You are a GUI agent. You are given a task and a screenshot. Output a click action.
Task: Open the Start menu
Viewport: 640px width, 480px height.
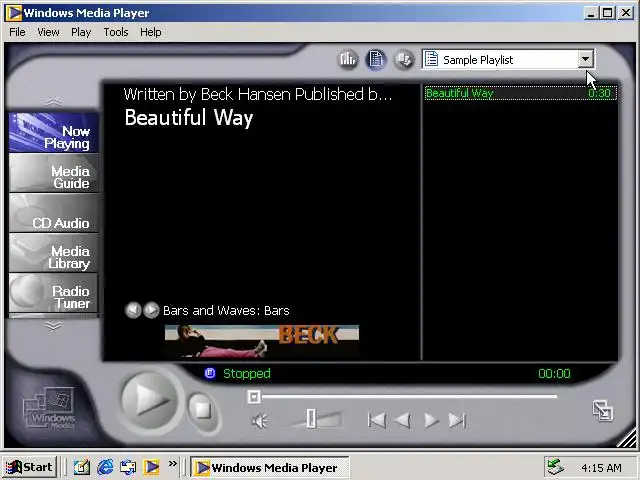pos(29,467)
